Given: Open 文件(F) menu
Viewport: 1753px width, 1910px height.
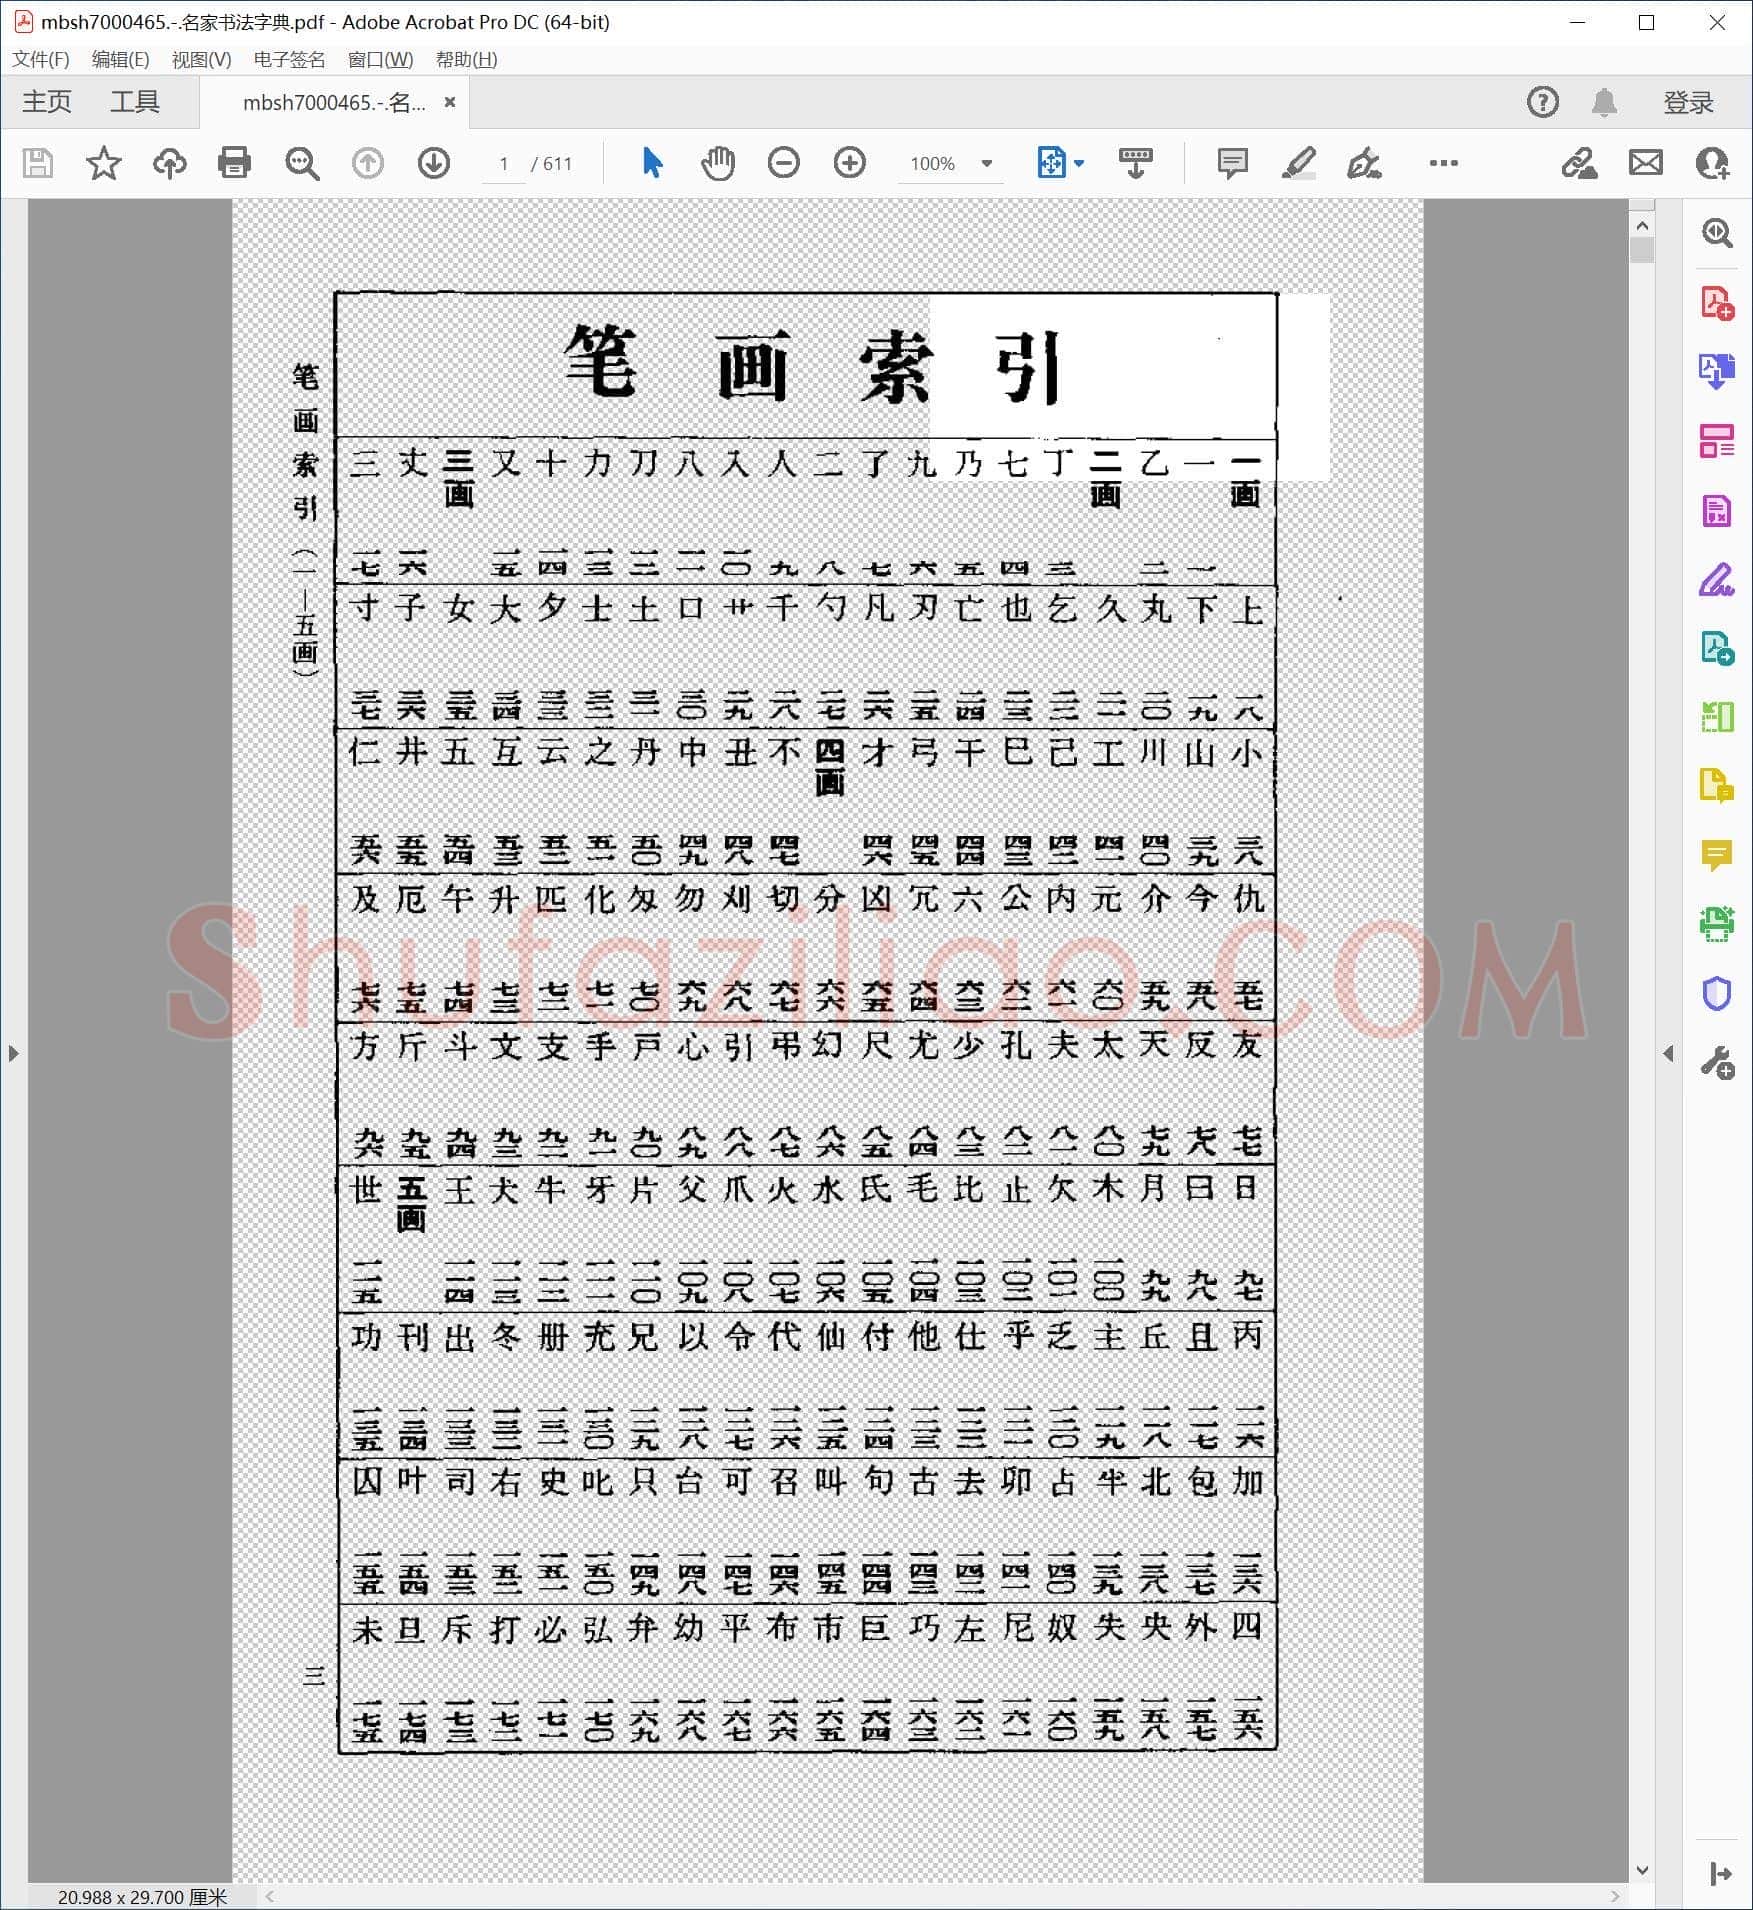Looking at the screenshot, I should click(x=41, y=59).
